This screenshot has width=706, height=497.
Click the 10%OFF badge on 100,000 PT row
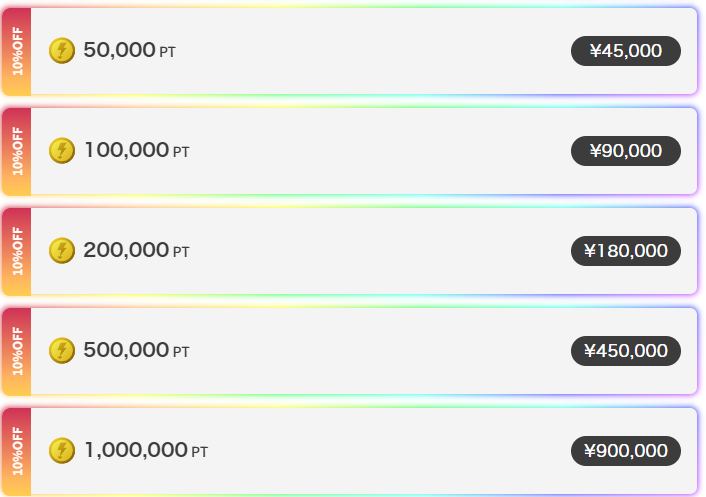(17, 151)
